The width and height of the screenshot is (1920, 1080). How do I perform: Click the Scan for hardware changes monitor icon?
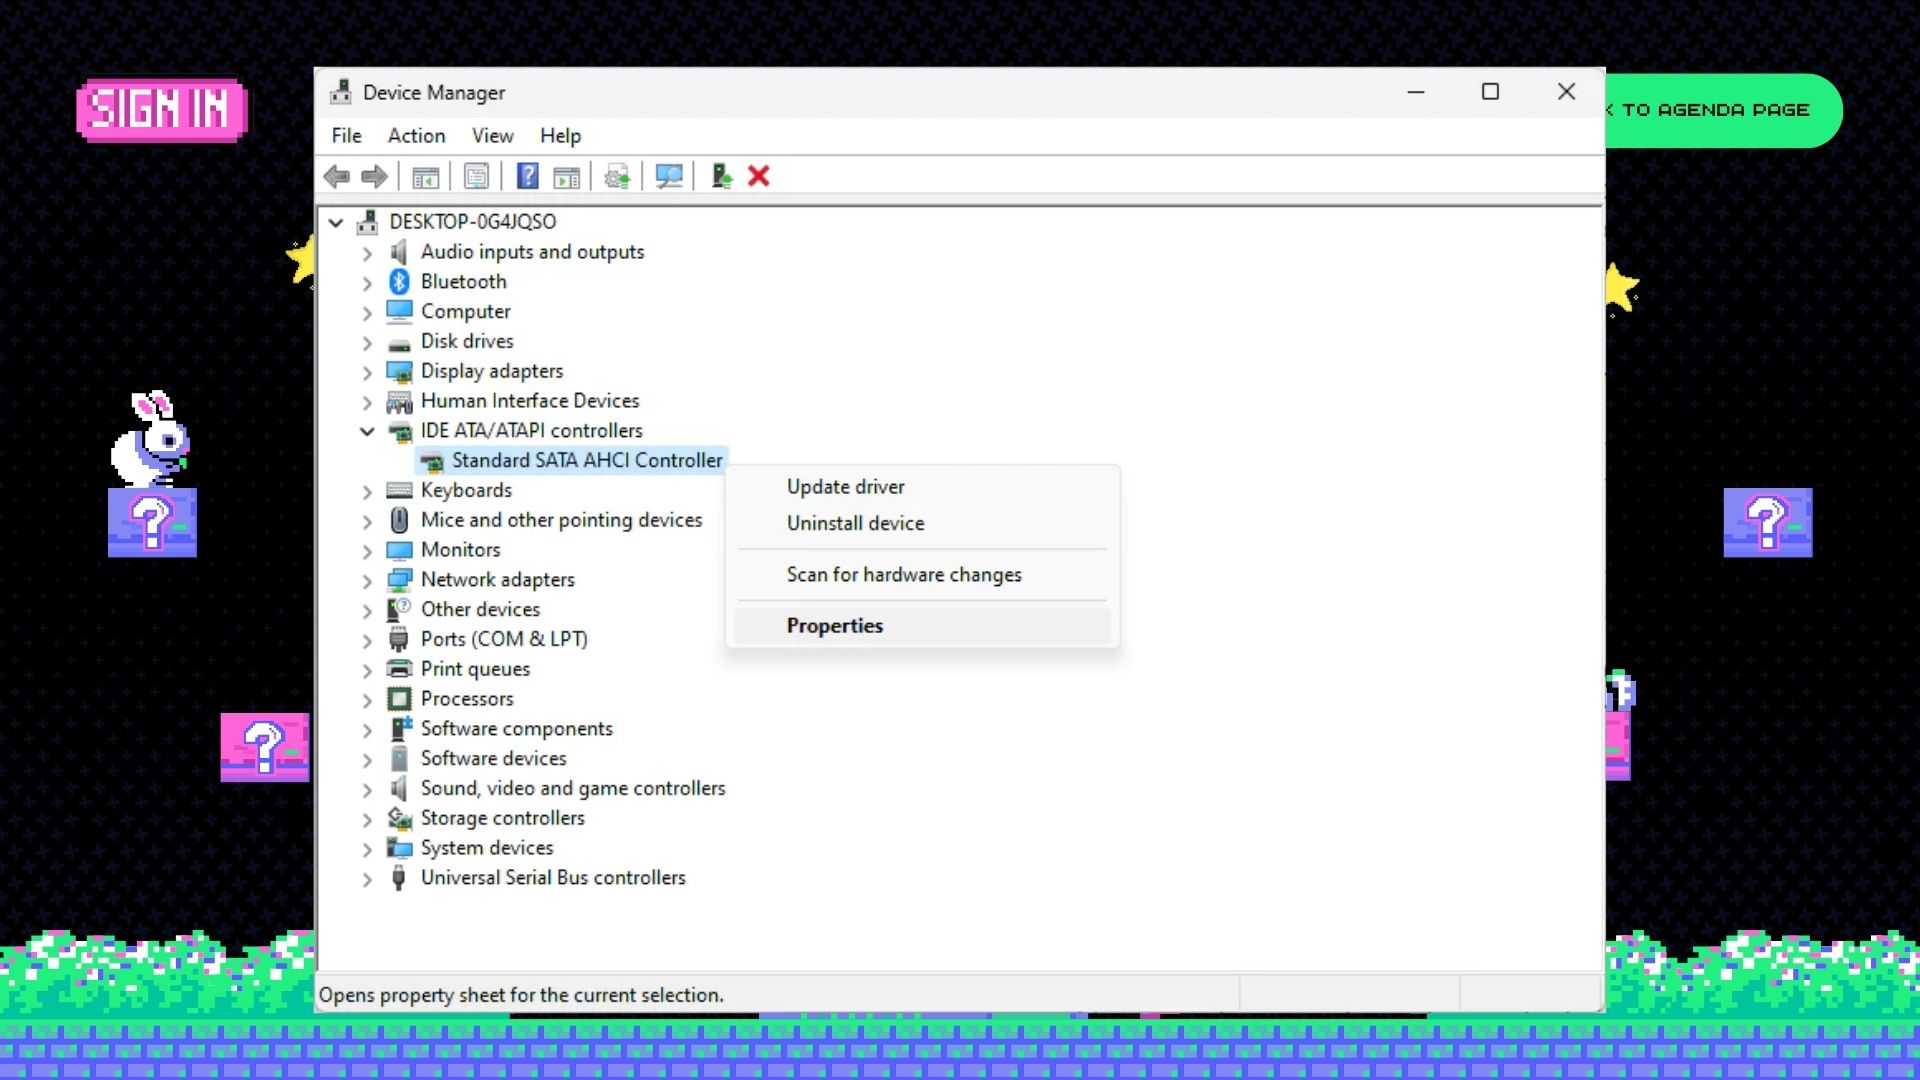click(669, 177)
